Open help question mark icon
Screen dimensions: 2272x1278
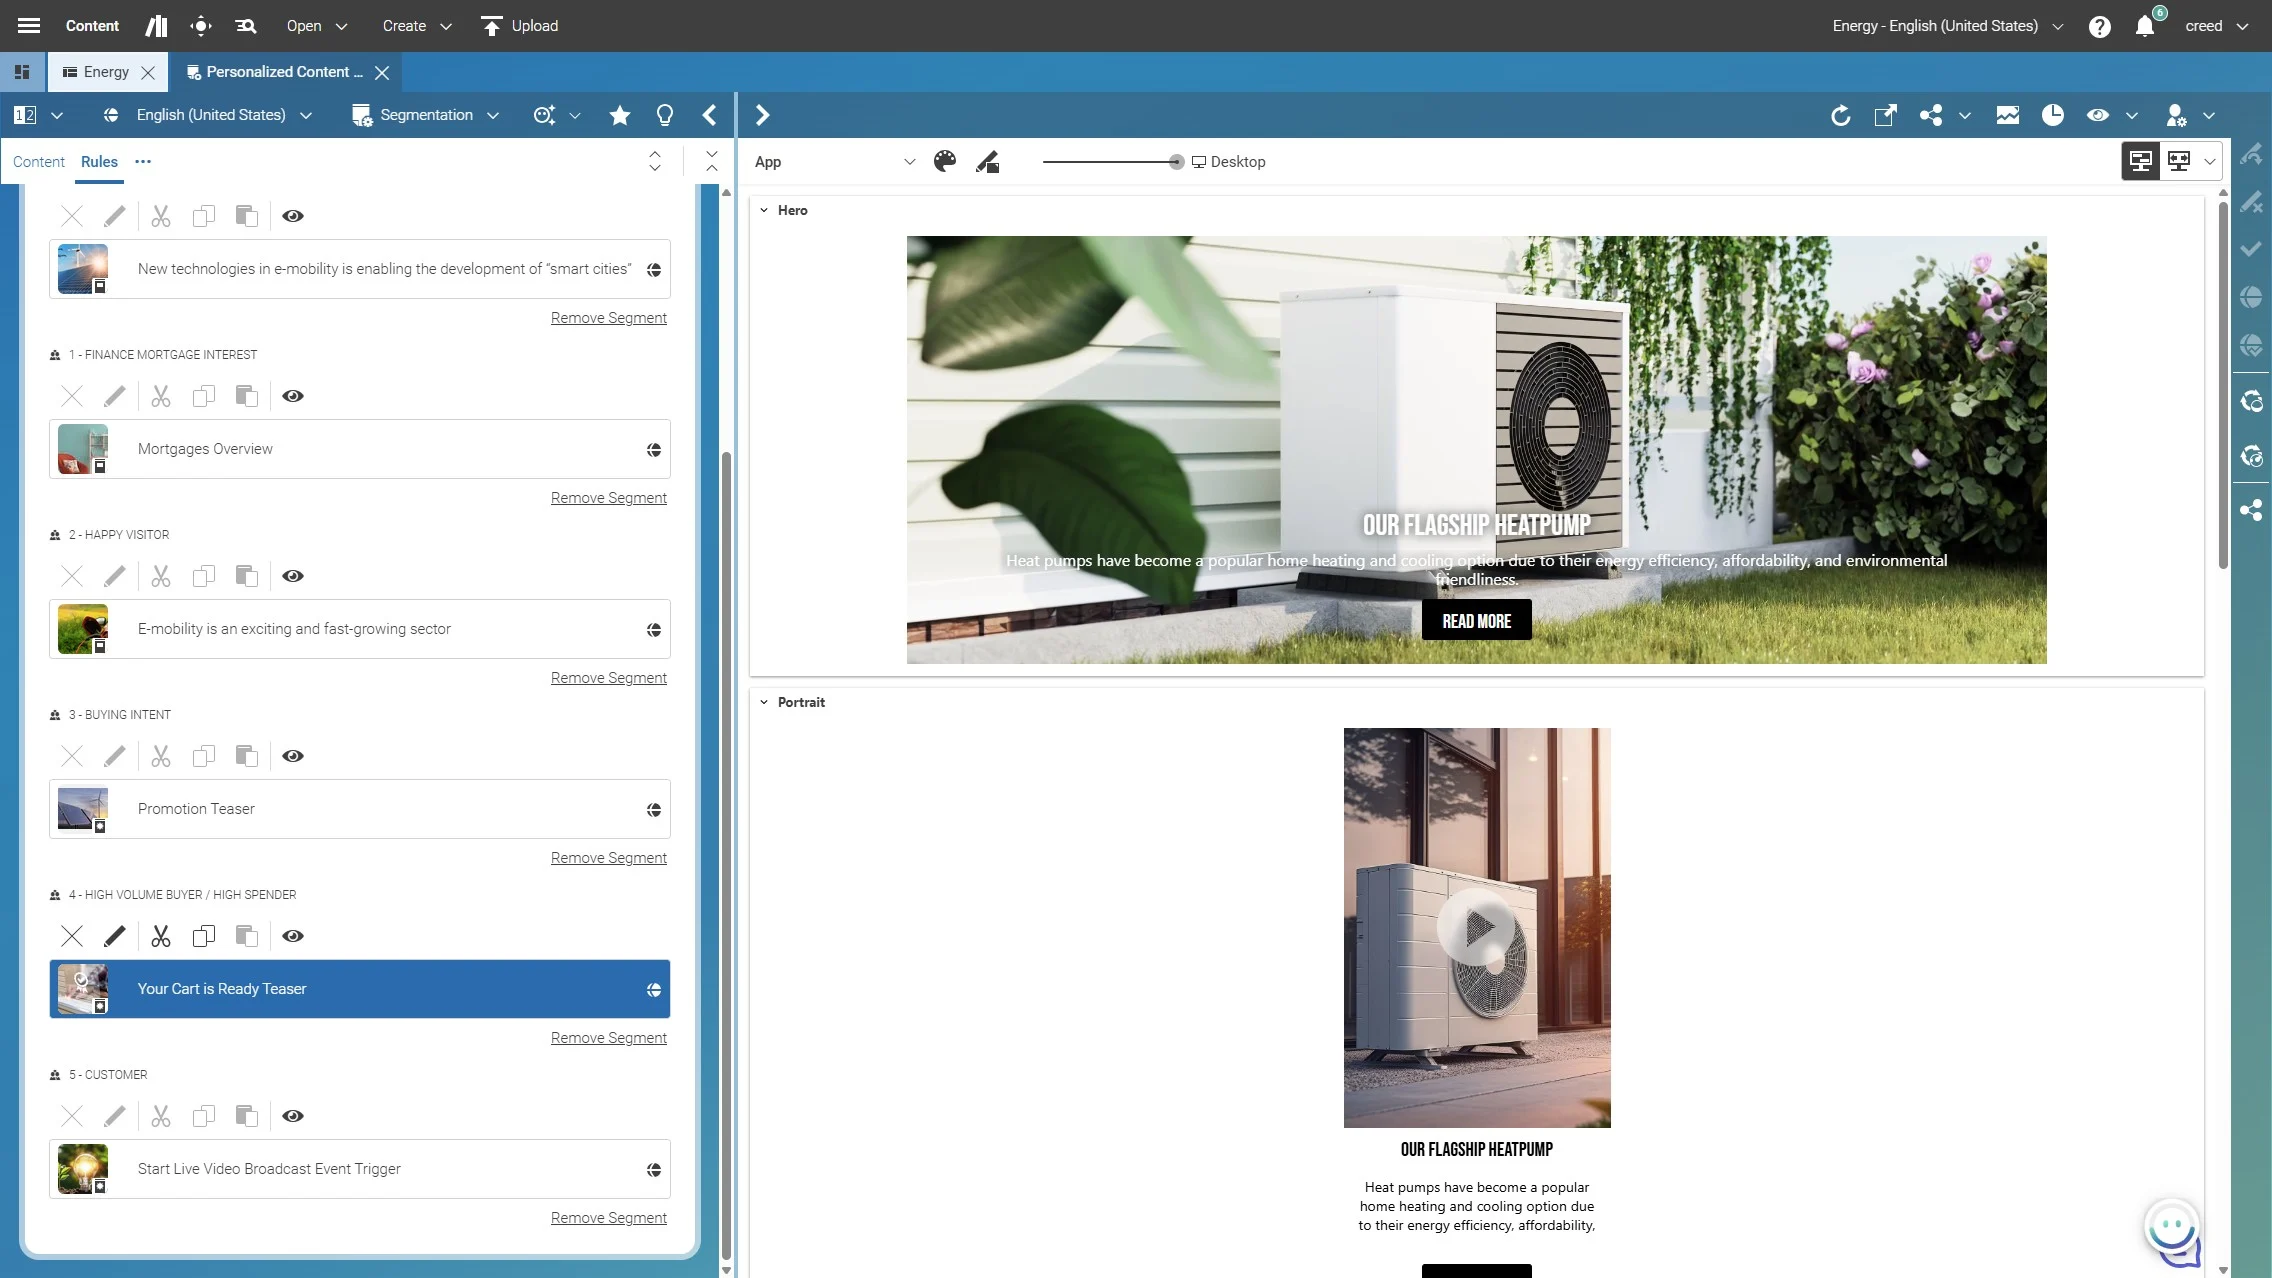2099,27
